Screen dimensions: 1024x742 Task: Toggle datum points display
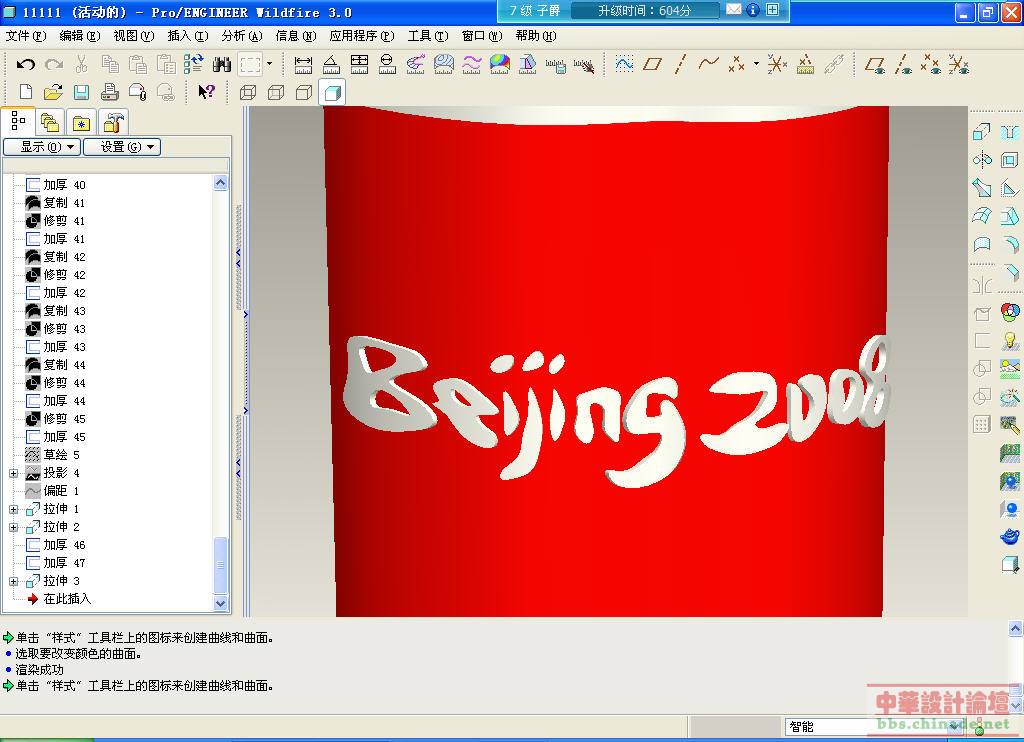pyautogui.click(x=931, y=64)
